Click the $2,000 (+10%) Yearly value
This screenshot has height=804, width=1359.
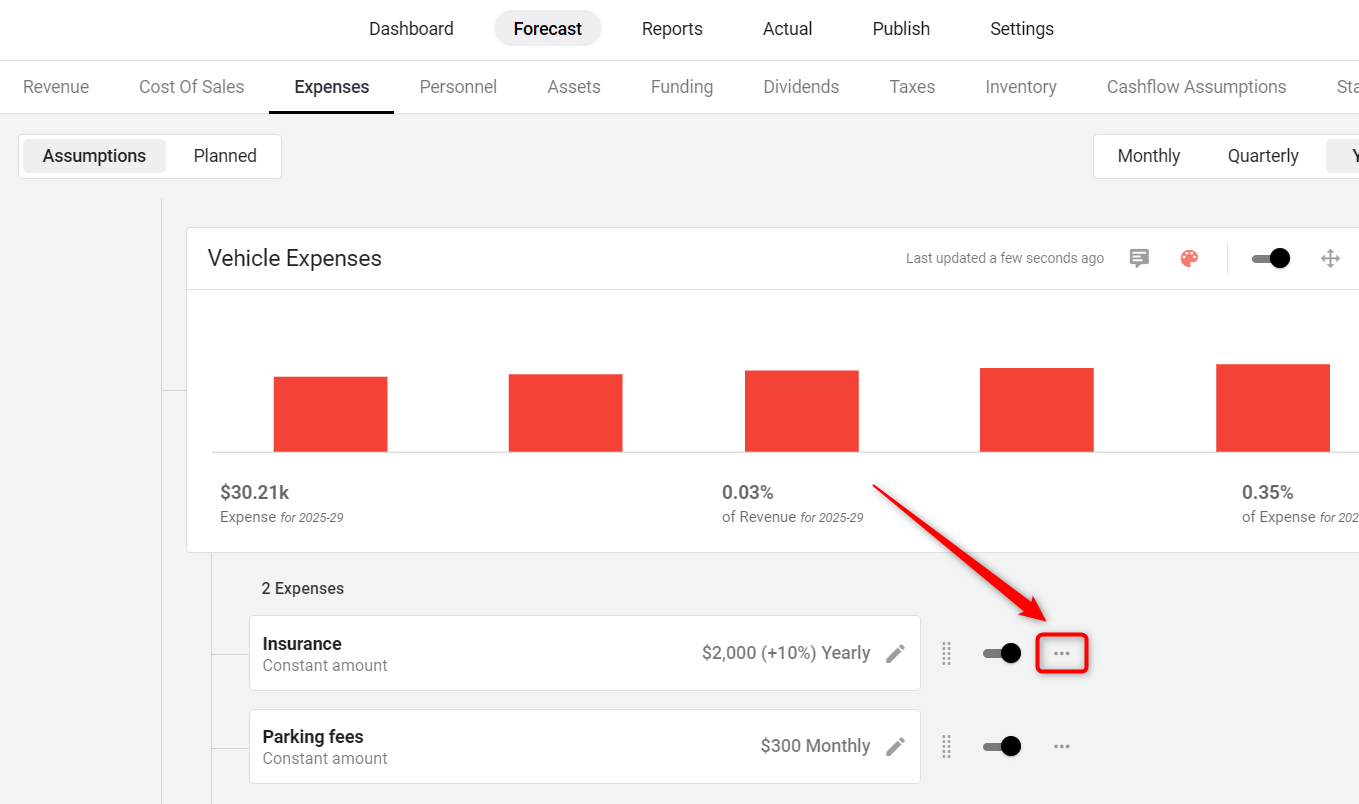pos(786,653)
